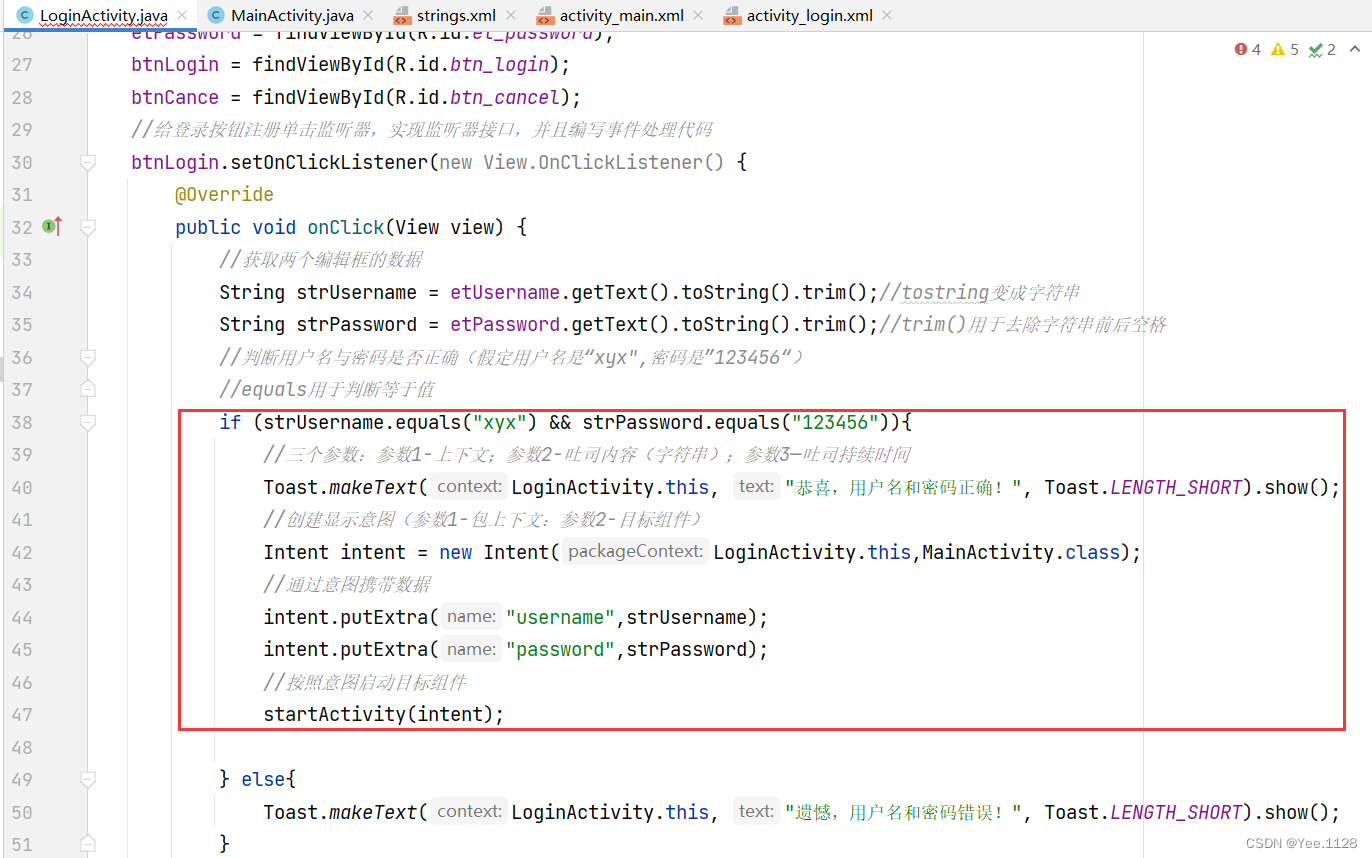Click 'MainActivity.class' on line 42

pos(1021,552)
